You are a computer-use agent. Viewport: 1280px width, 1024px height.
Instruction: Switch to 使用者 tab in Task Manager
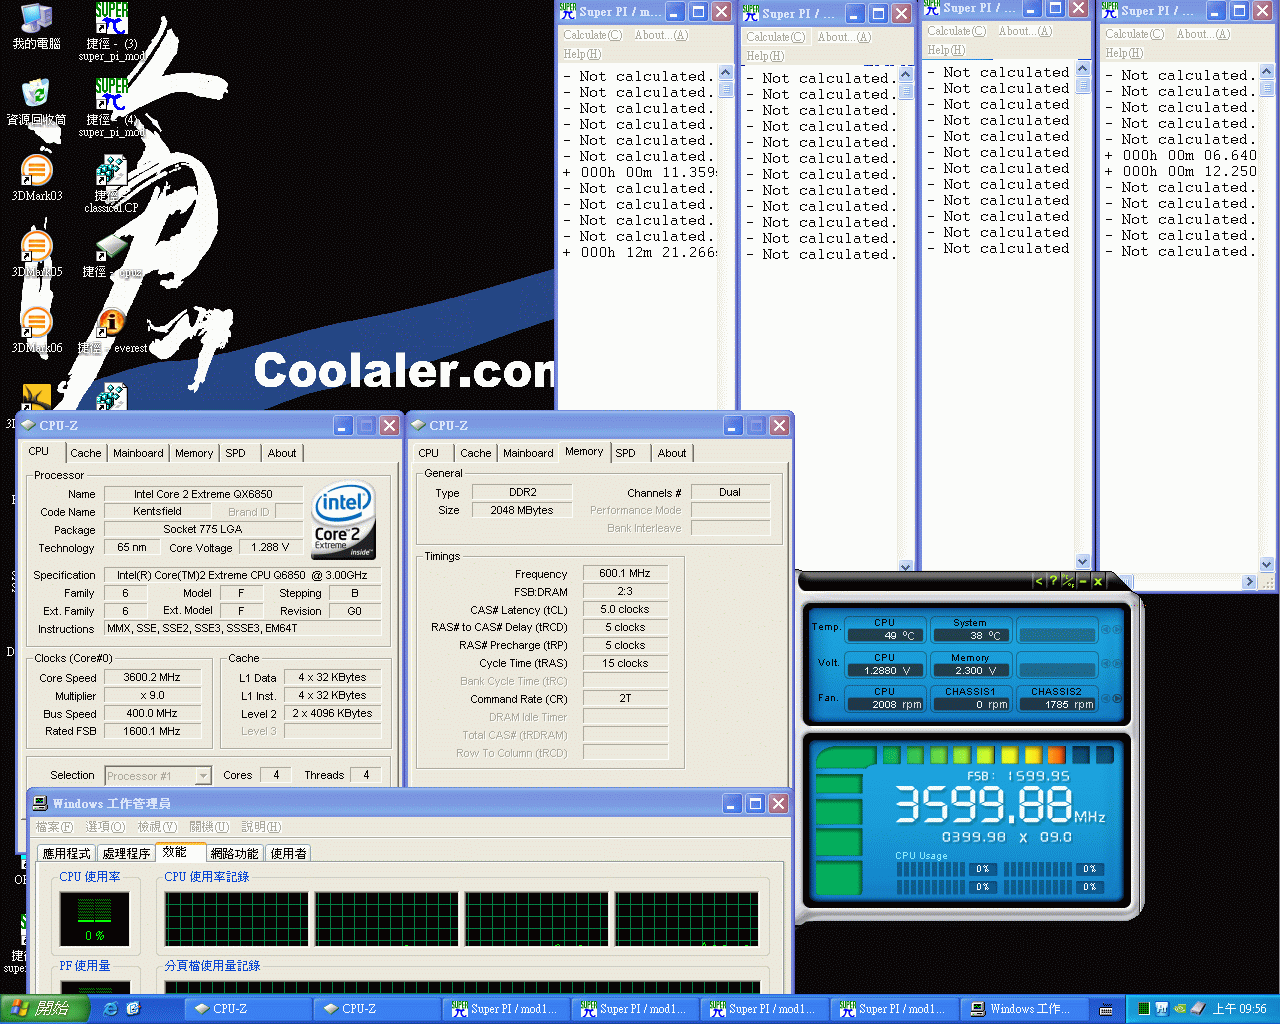pos(288,853)
